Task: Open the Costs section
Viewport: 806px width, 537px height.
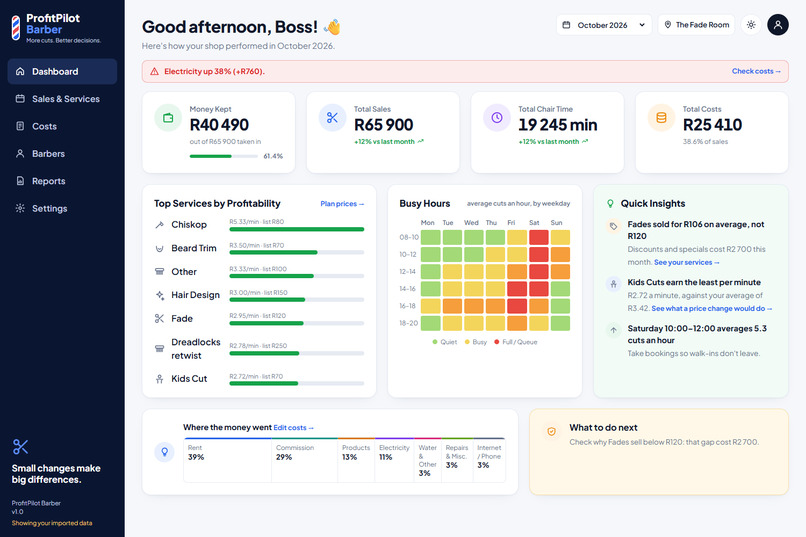Action: tap(62, 126)
